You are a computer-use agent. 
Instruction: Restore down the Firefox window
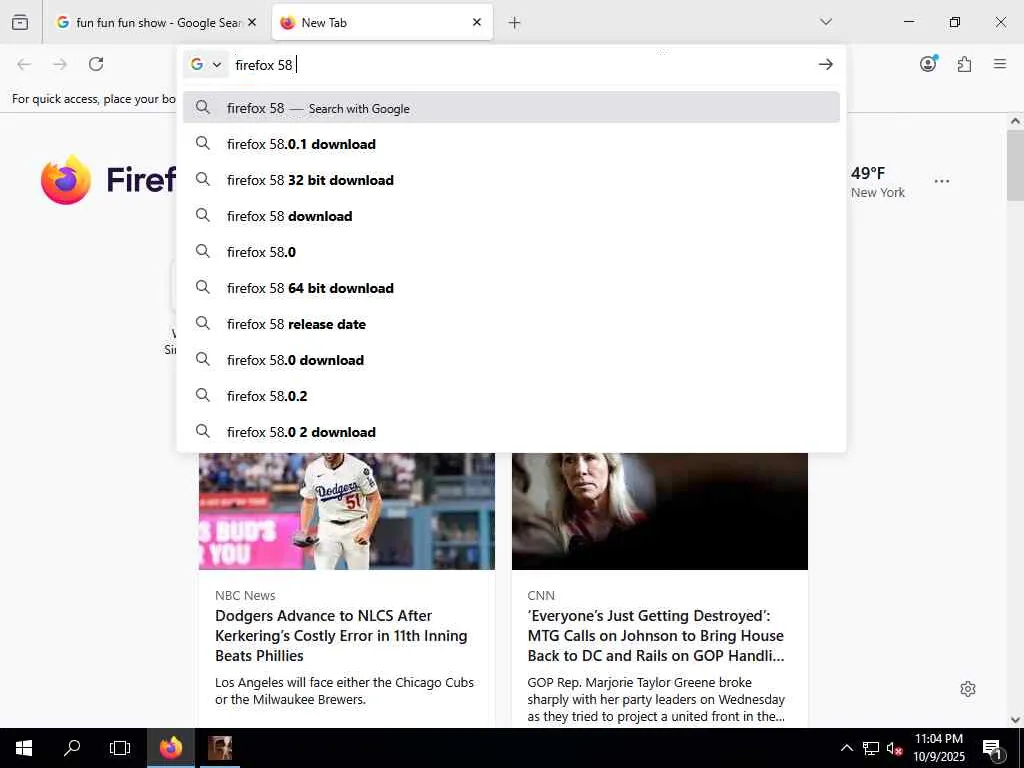pos(955,22)
